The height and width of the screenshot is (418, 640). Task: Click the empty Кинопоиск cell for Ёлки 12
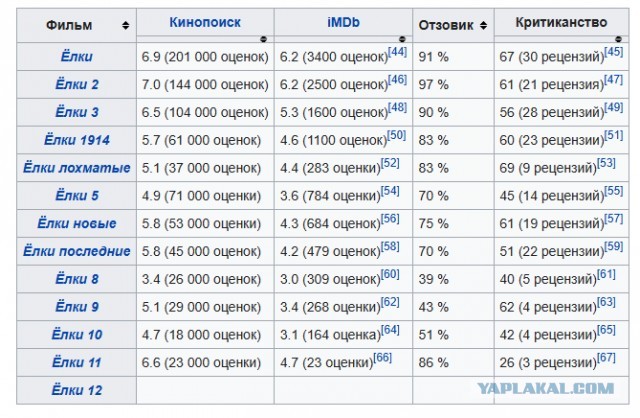[205, 388]
